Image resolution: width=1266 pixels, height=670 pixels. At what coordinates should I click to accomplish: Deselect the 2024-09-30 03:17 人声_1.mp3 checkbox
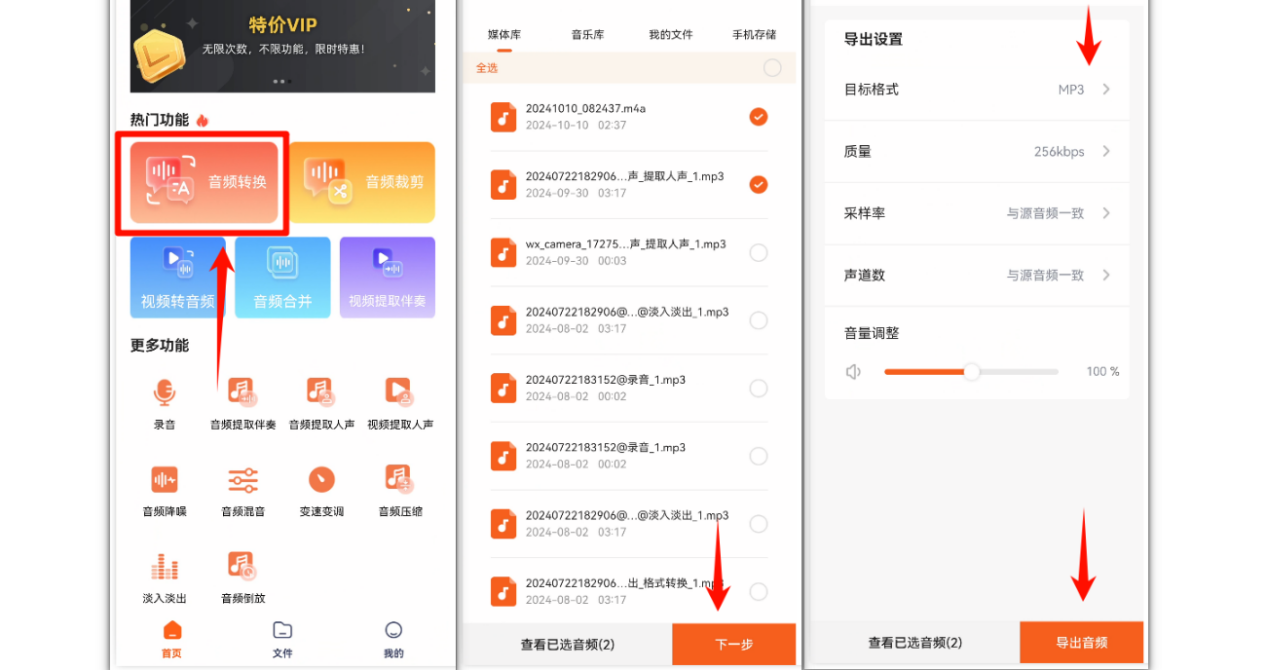(758, 184)
